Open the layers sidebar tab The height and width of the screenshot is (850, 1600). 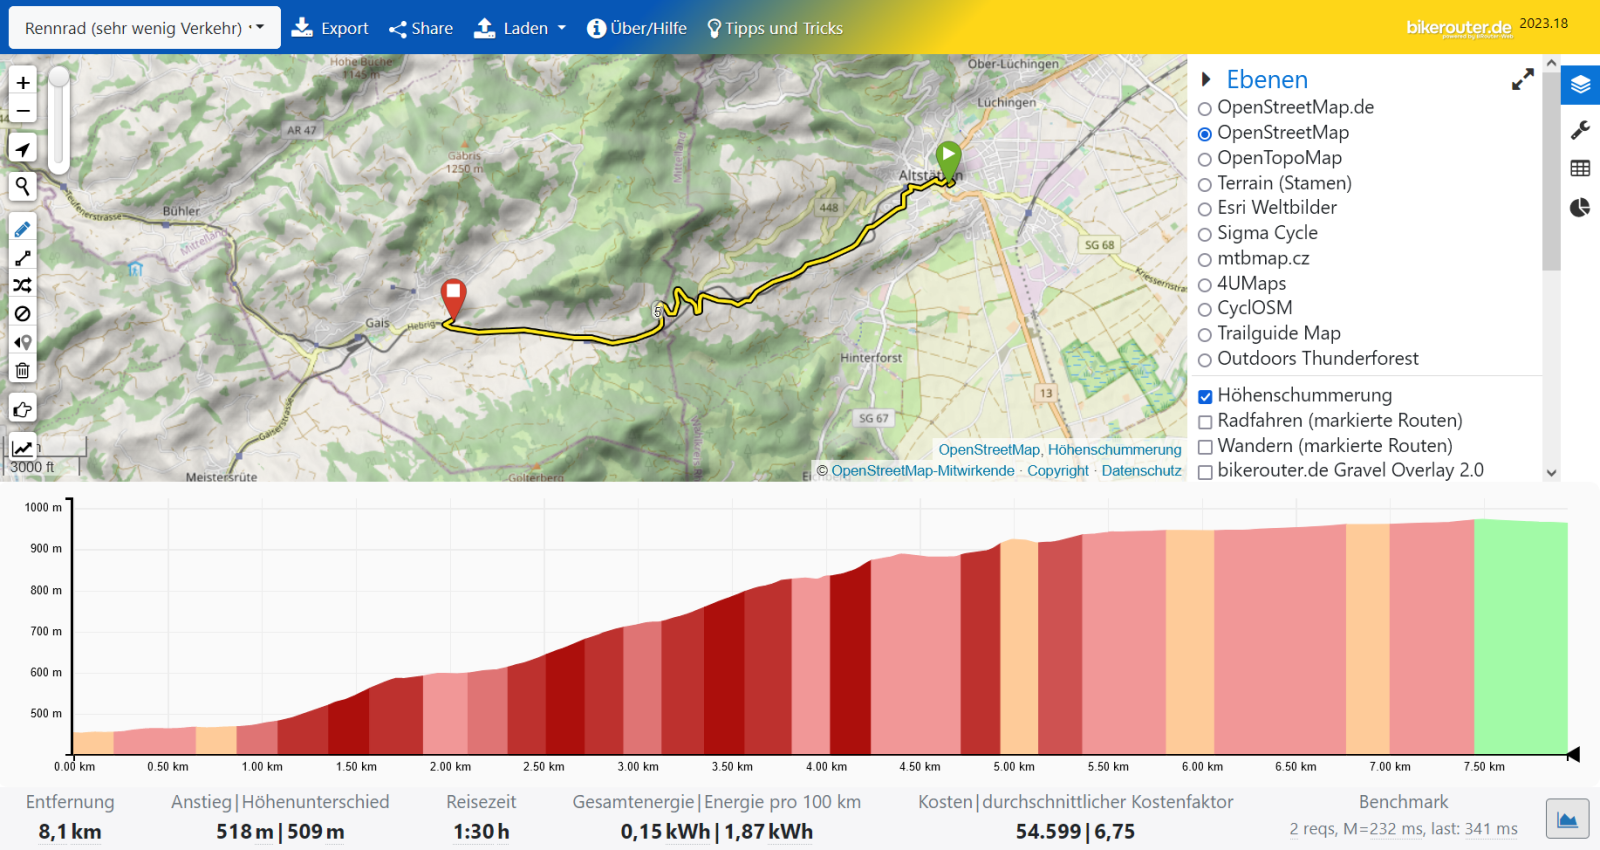(1581, 85)
